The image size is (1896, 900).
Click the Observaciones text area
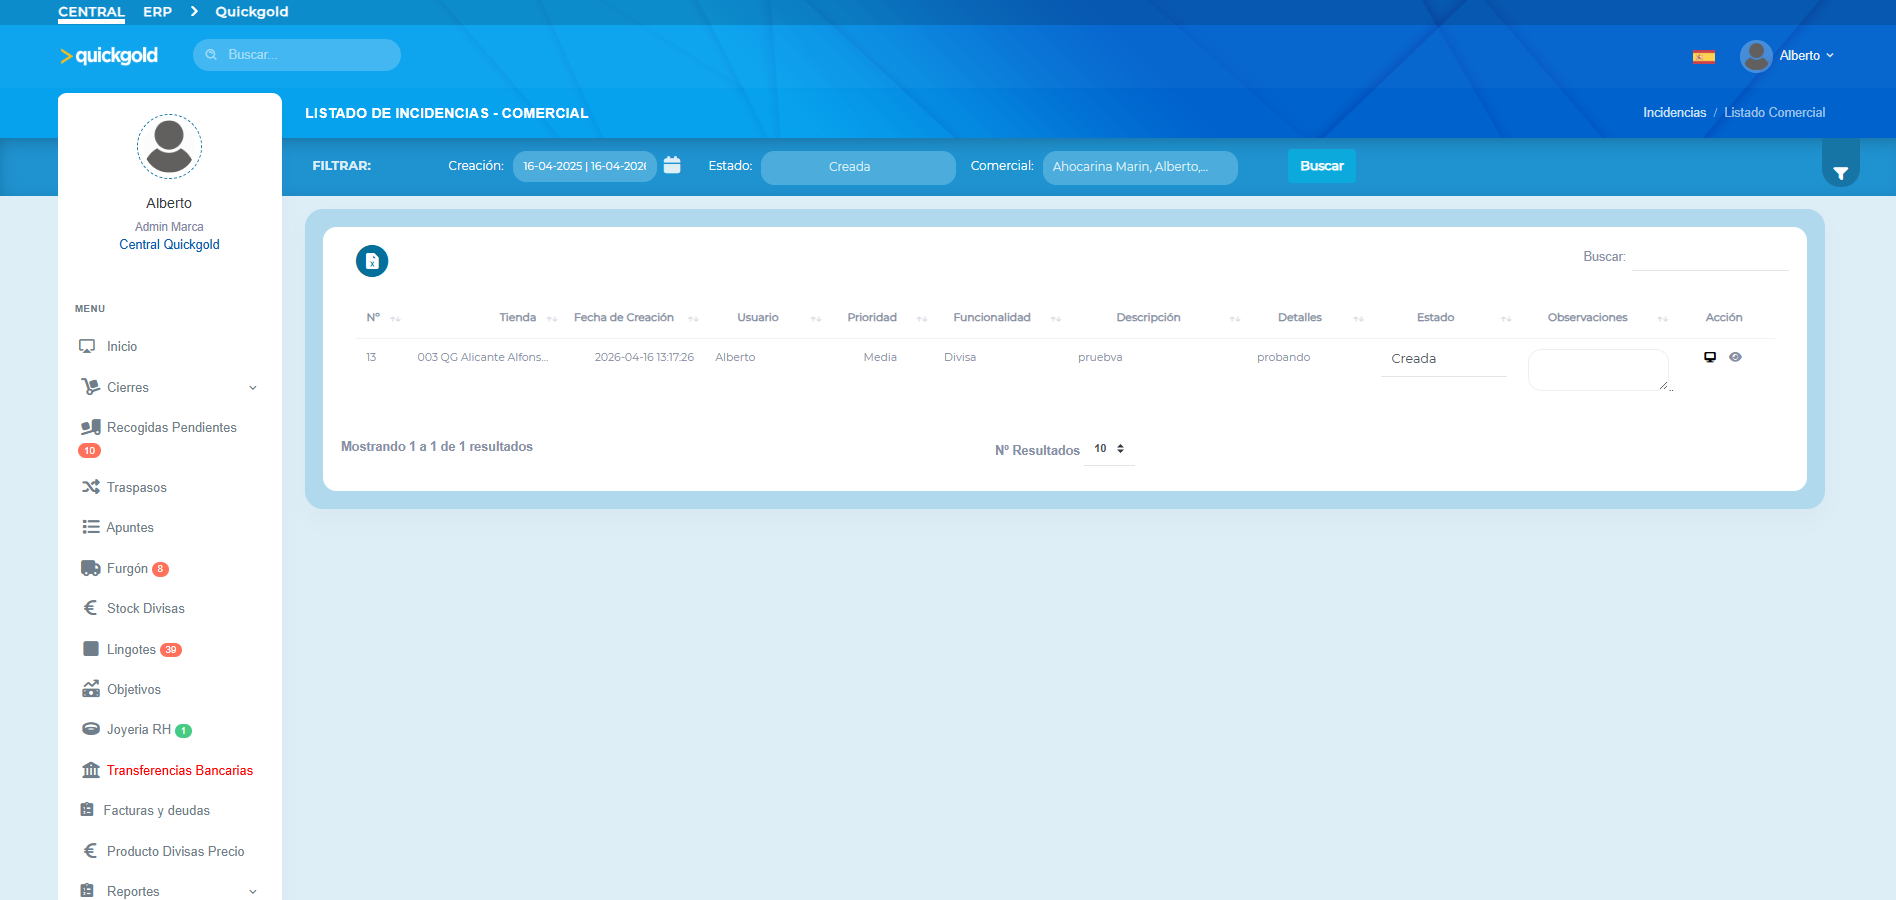tap(1598, 370)
